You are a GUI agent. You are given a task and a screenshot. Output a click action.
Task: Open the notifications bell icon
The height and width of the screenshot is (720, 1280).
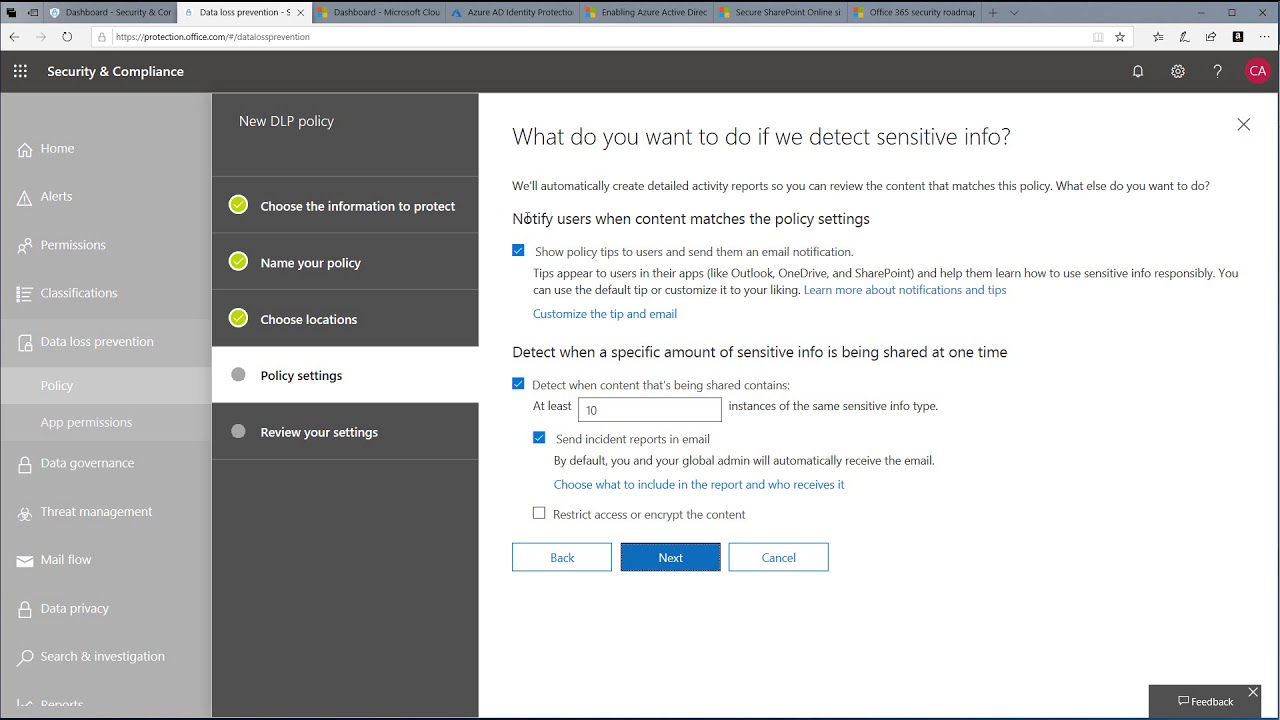pos(1138,71)
